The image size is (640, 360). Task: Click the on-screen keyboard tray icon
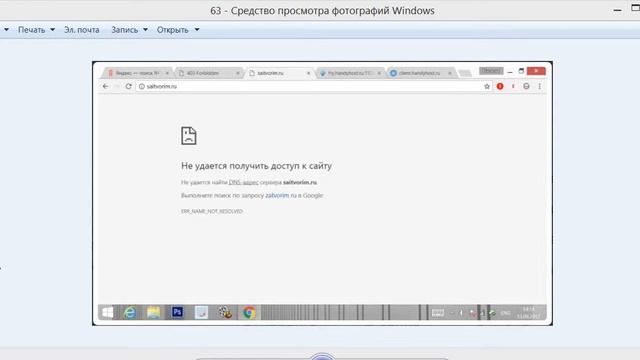tap(438, 313)
